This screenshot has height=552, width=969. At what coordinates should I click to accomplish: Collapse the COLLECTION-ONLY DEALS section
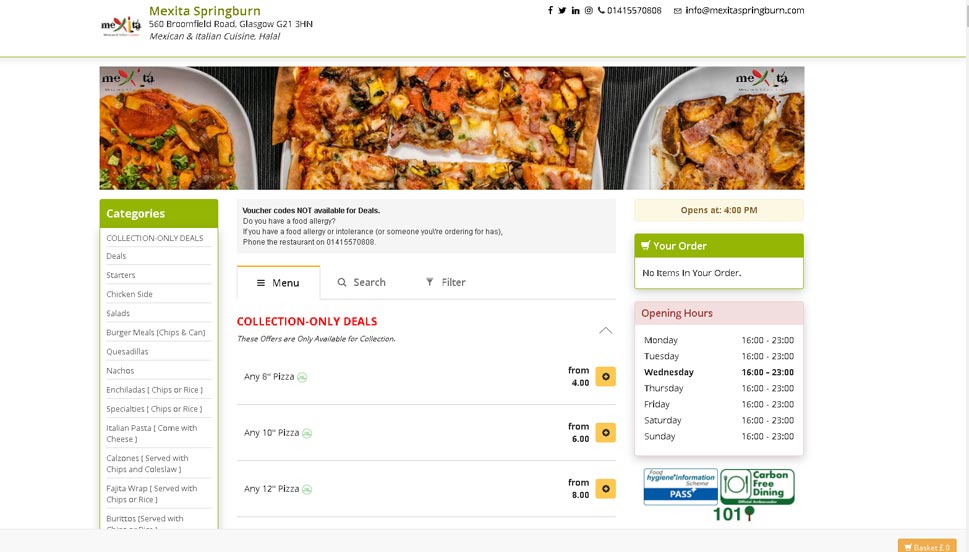pyautogui.click(x=606, y=330)
